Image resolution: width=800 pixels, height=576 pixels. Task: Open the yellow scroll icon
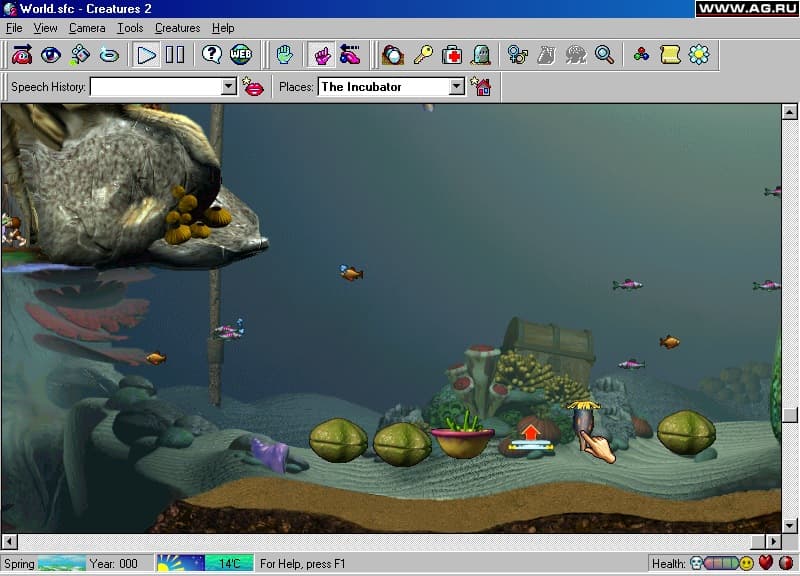tap(670, 55)
